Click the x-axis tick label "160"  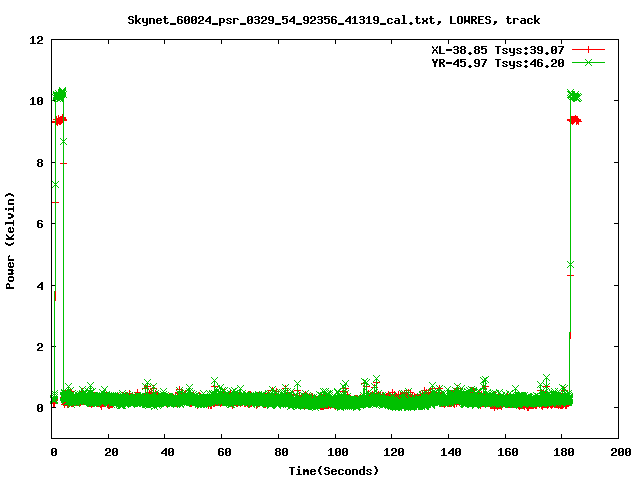point(507,452)
